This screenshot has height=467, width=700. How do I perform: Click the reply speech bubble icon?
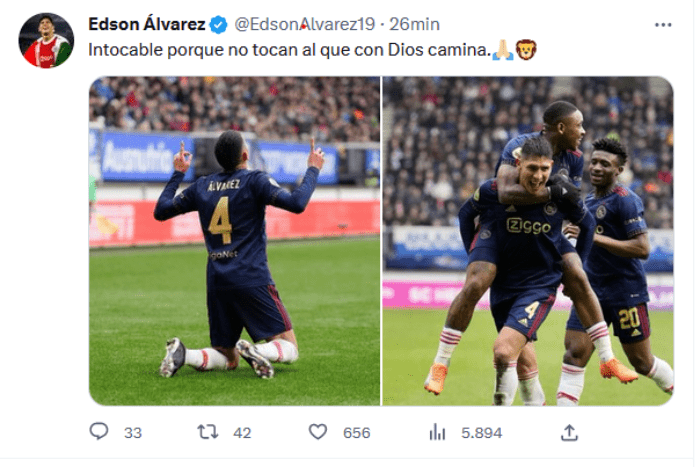pos(99,431)
